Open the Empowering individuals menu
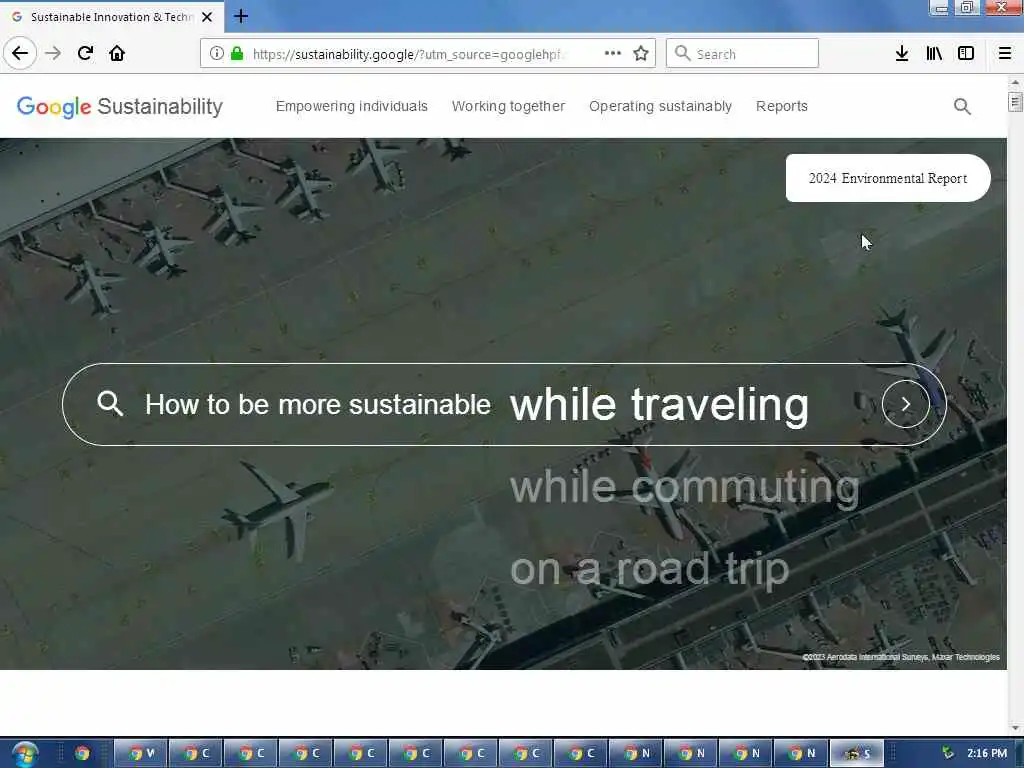This screenshot has width=1024, height=768. (x=351, y=106)
